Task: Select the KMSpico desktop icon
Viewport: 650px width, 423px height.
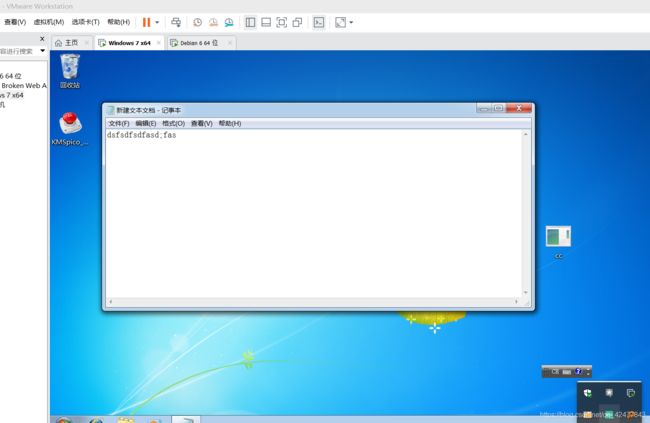Action: tap(70, 129)
